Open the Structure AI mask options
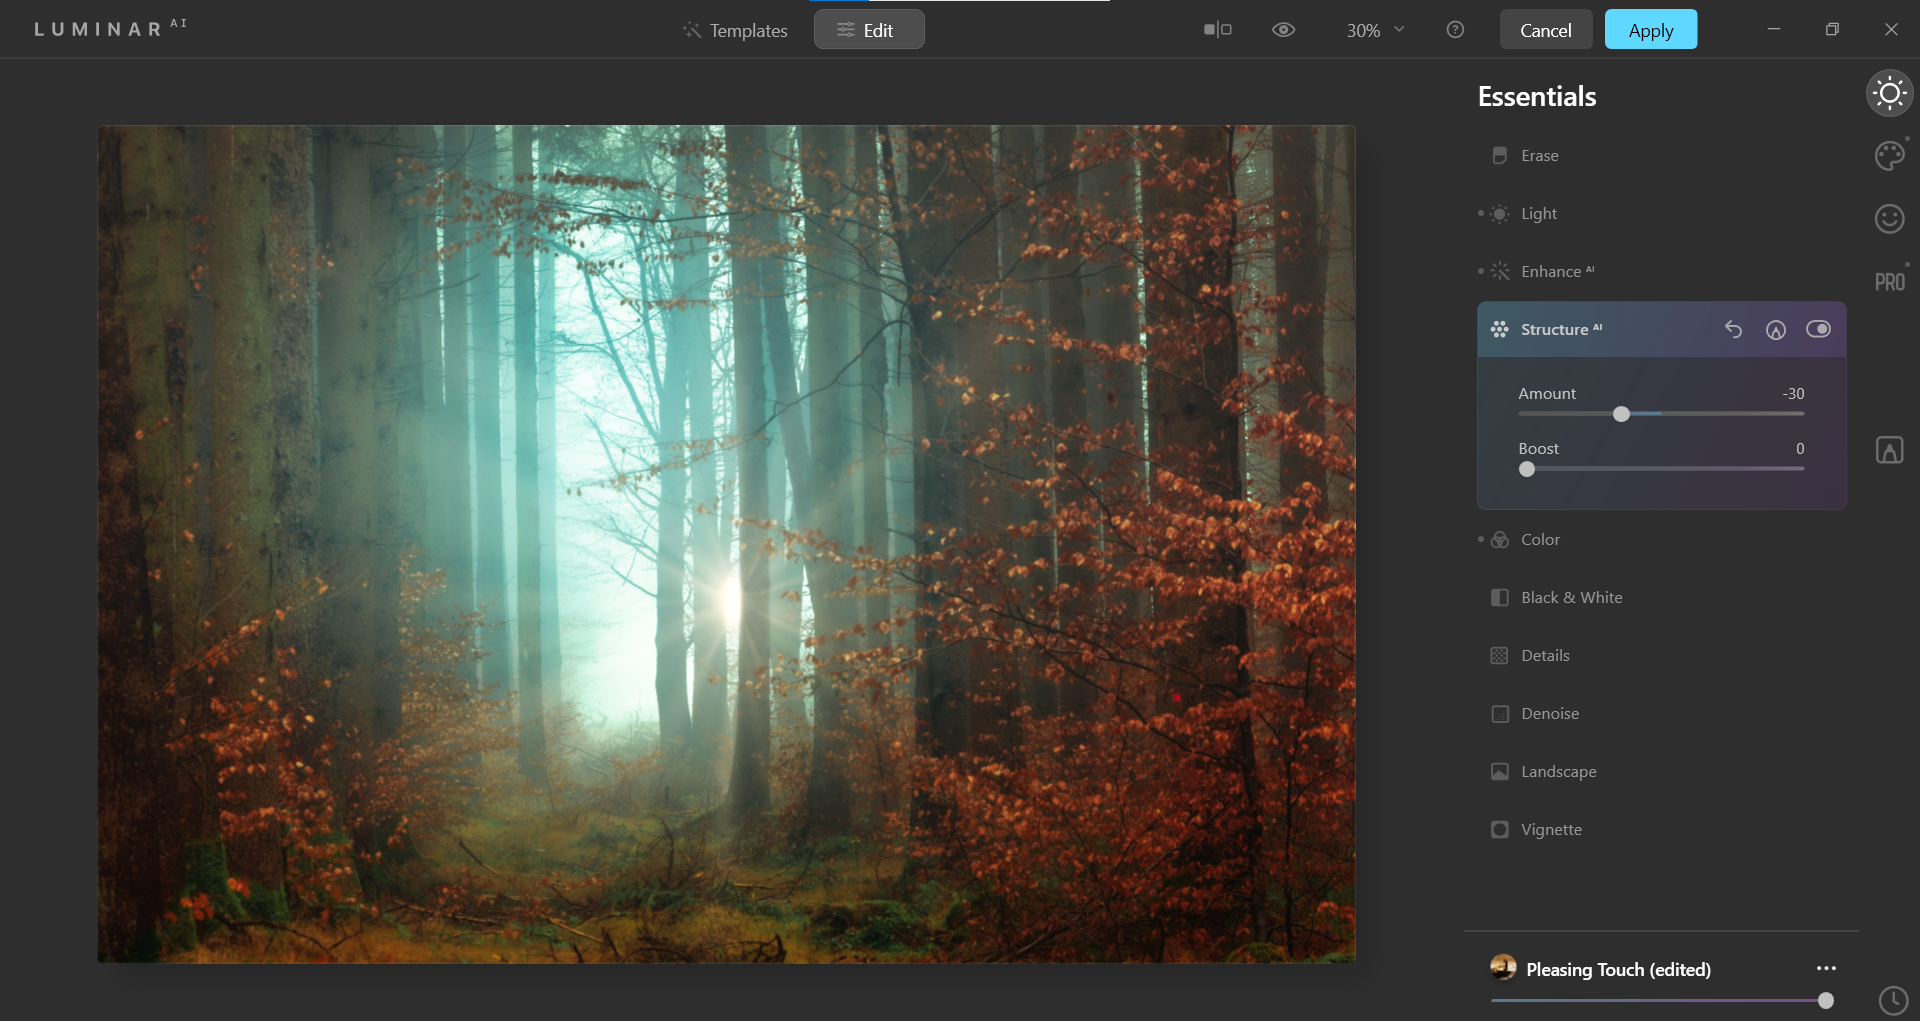Image resolution: width=1920 pixels, height=1021 pixels. (x=1775, y=330)
